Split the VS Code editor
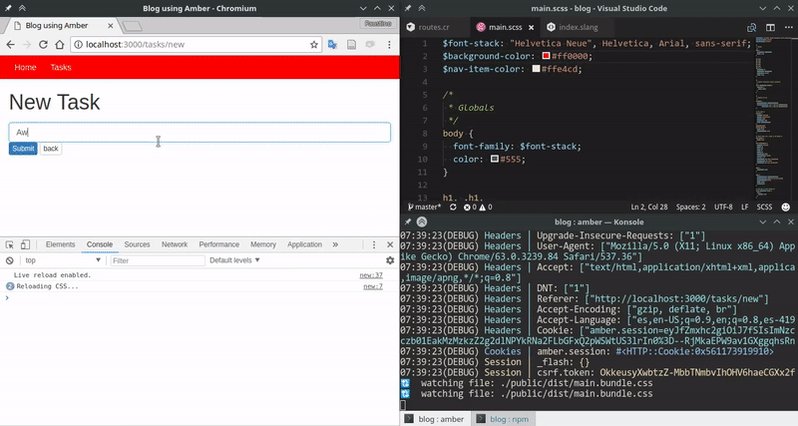 coord(771,27)
